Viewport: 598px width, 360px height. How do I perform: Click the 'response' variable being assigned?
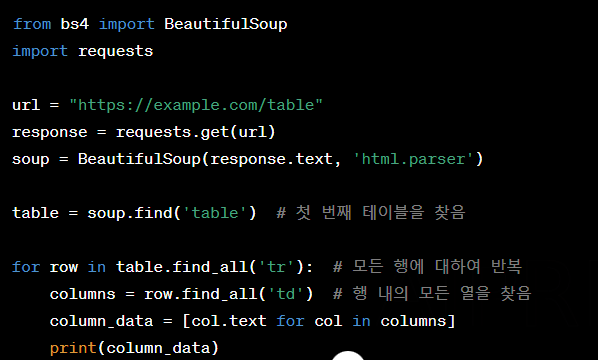pyautogui.click(x=50, y=132)
